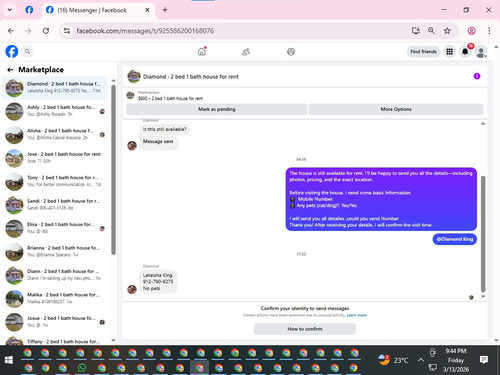Go back using the Marketplace back arrow

[x=10, y=70]
